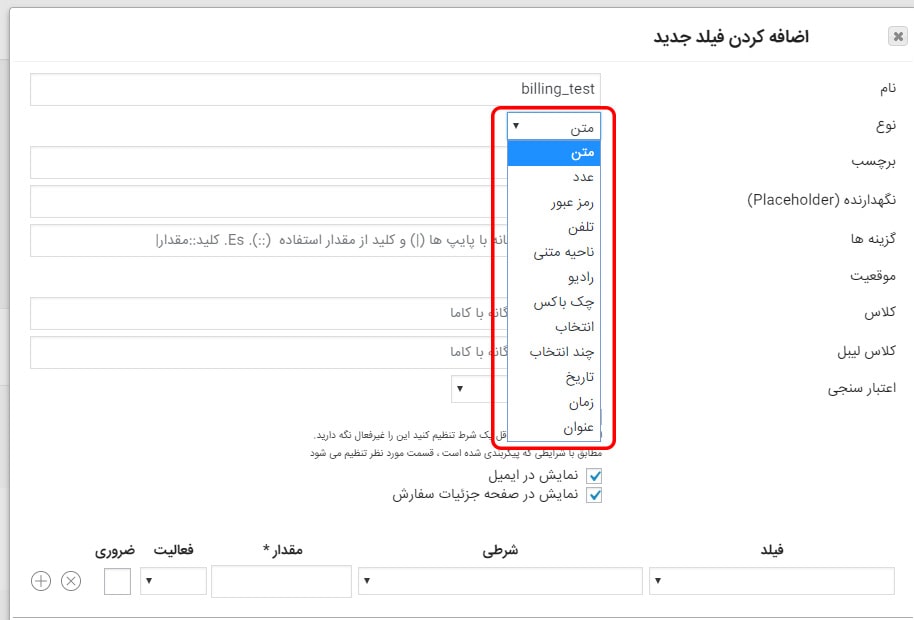Close the add new field dialog
Screen dimensions: 914x620
tap(898, 37)
